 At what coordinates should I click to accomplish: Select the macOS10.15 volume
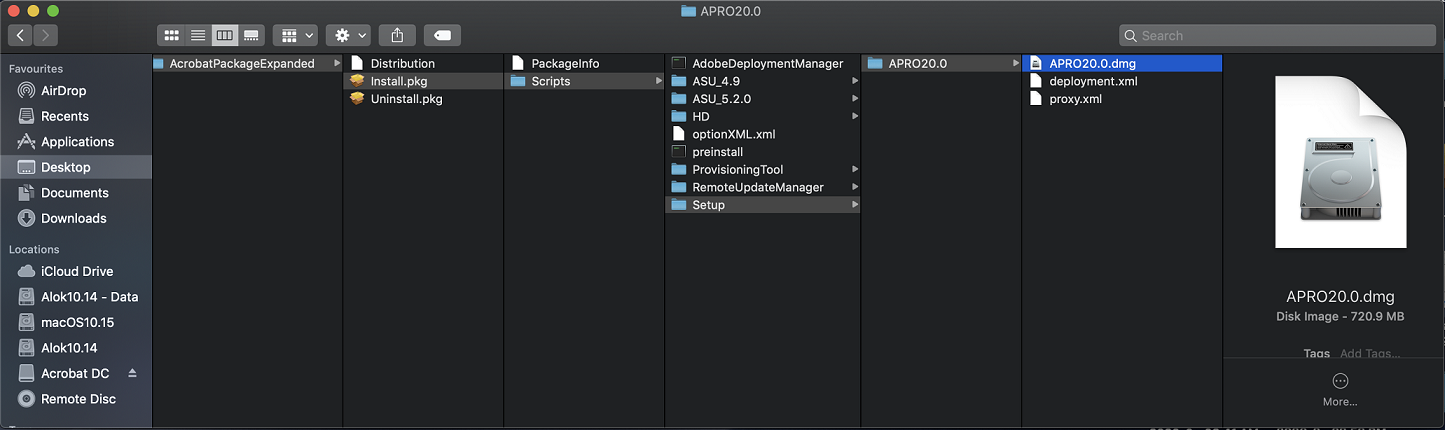tap(76, 322)
